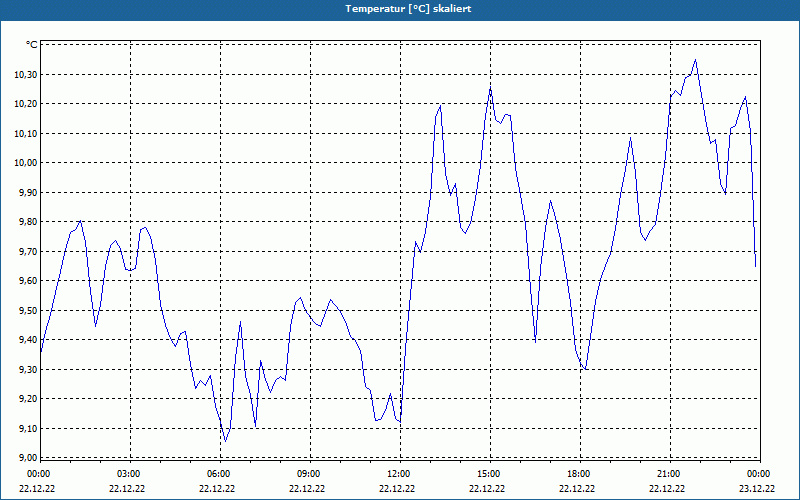Select the 9,70 axis value
This screenshot has height=500, width=800.
click(28, 252)
